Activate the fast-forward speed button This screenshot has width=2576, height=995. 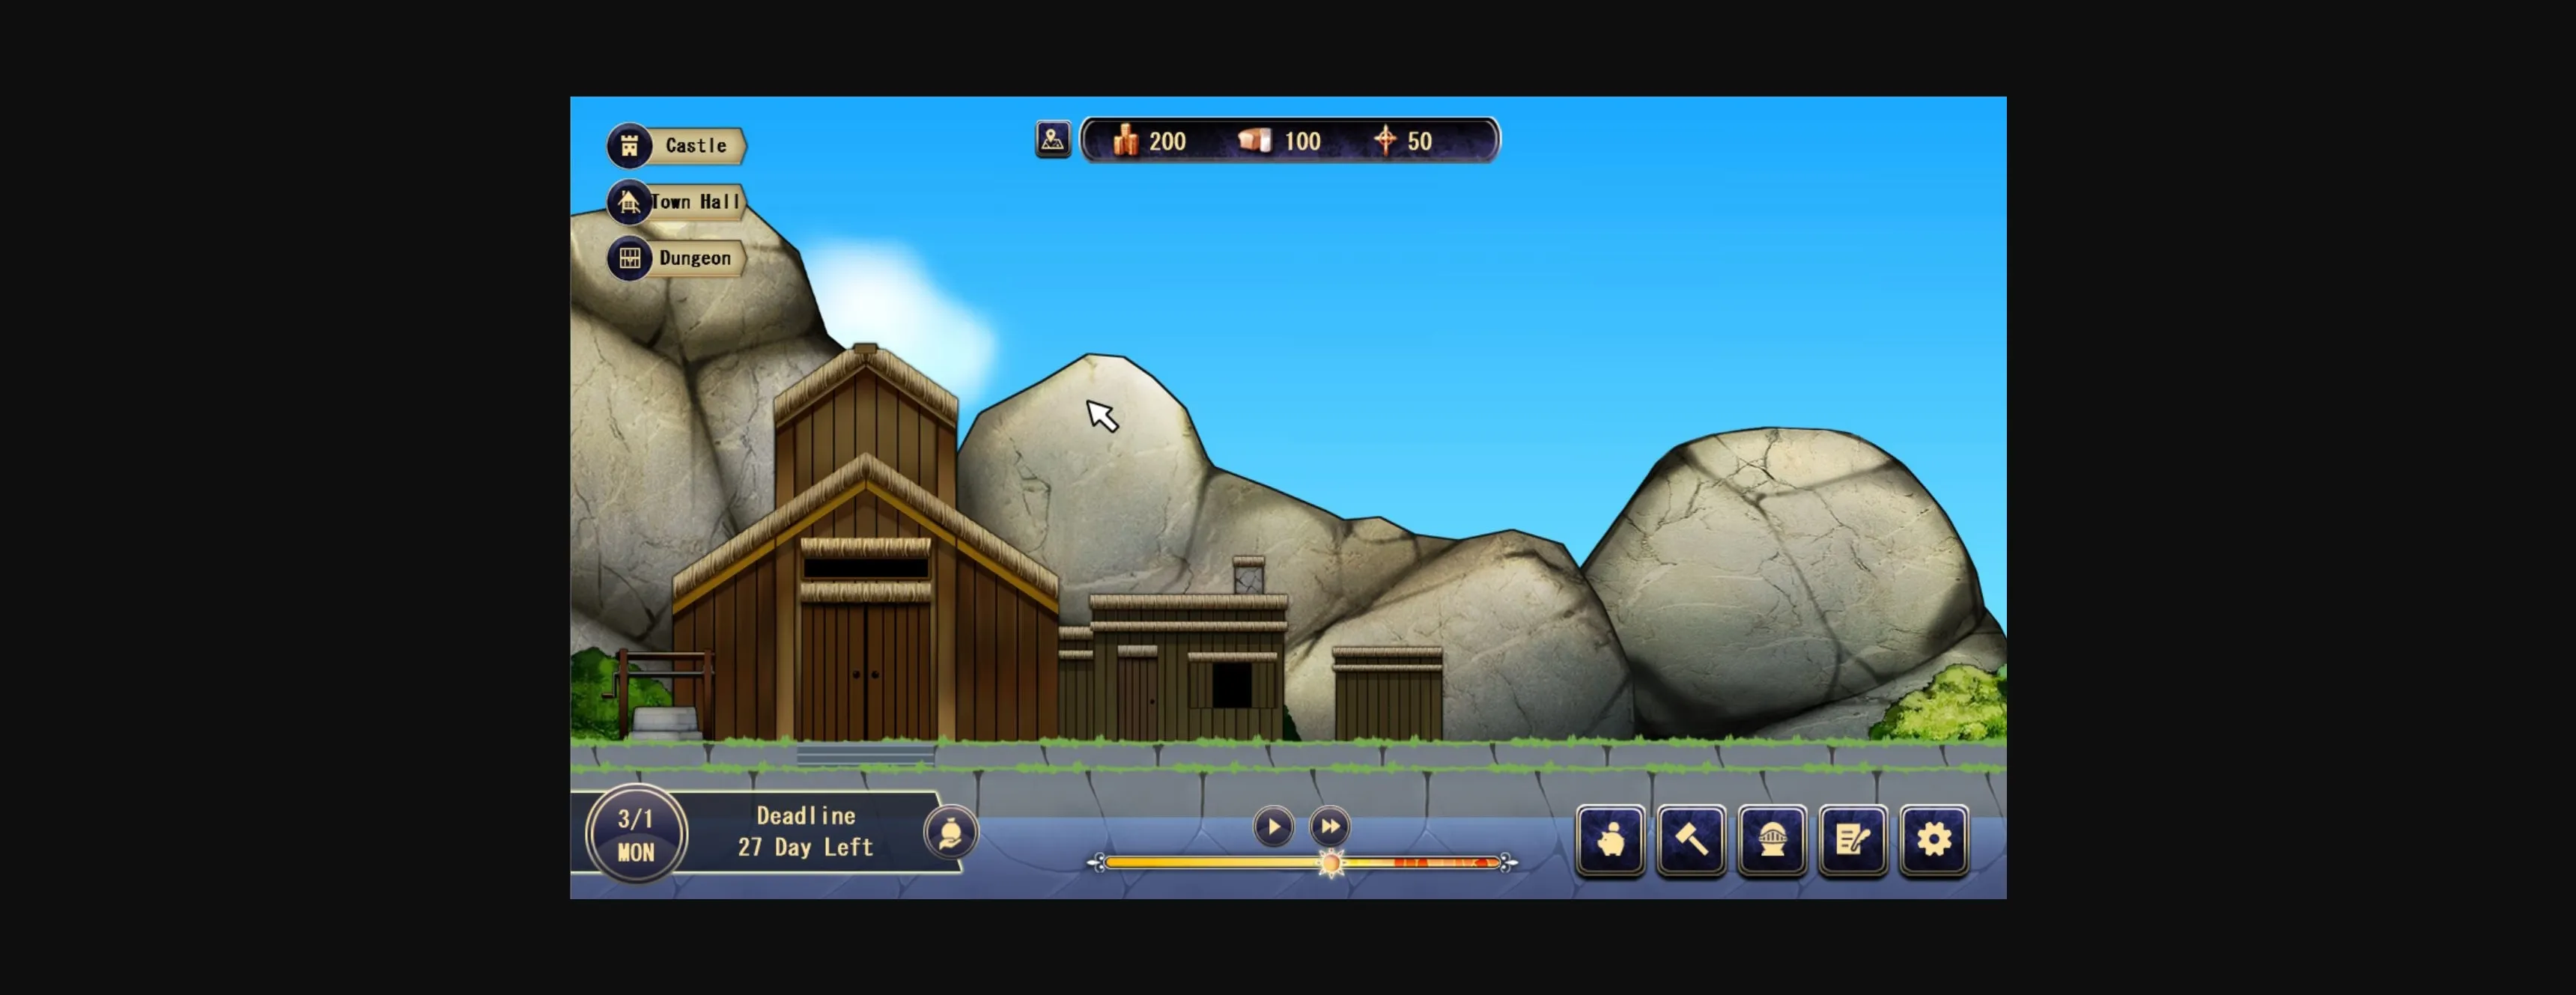[x=1330, y=826]
